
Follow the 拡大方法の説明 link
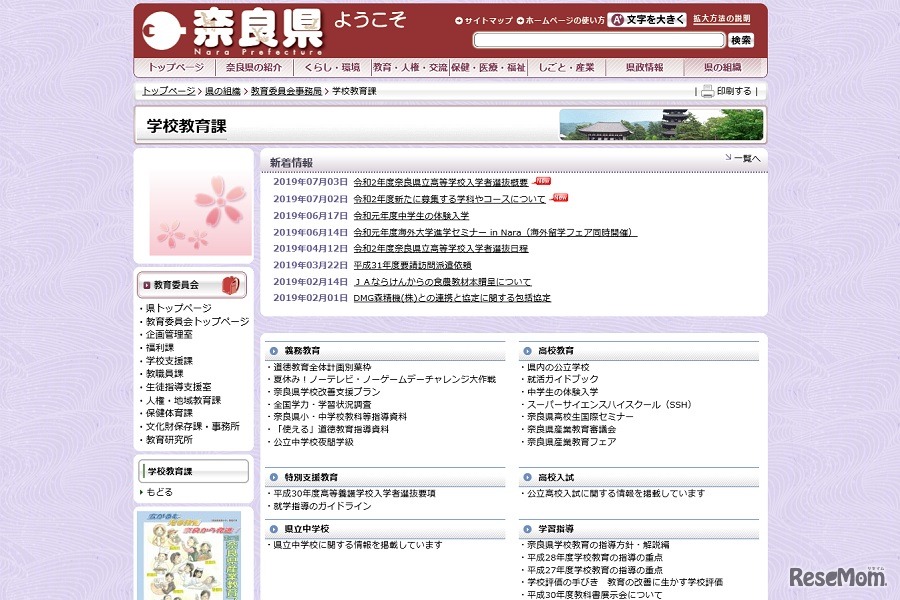(724, 17)
